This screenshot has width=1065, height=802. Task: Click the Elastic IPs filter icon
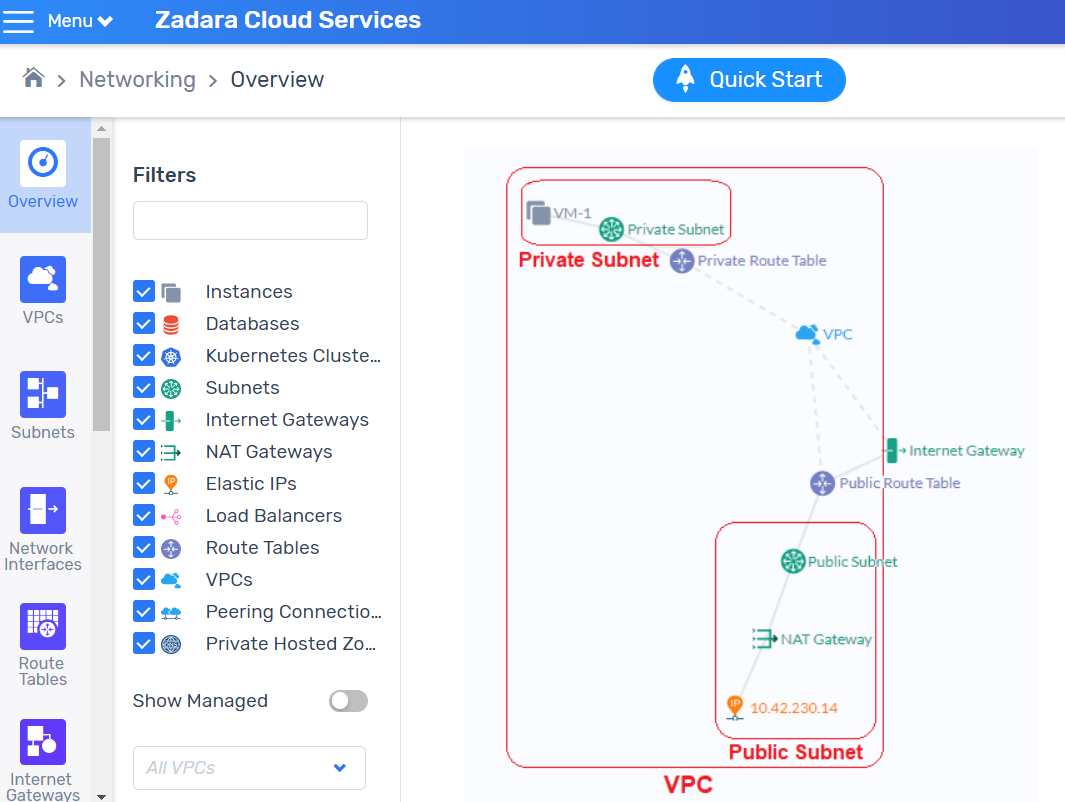[171, 484]
